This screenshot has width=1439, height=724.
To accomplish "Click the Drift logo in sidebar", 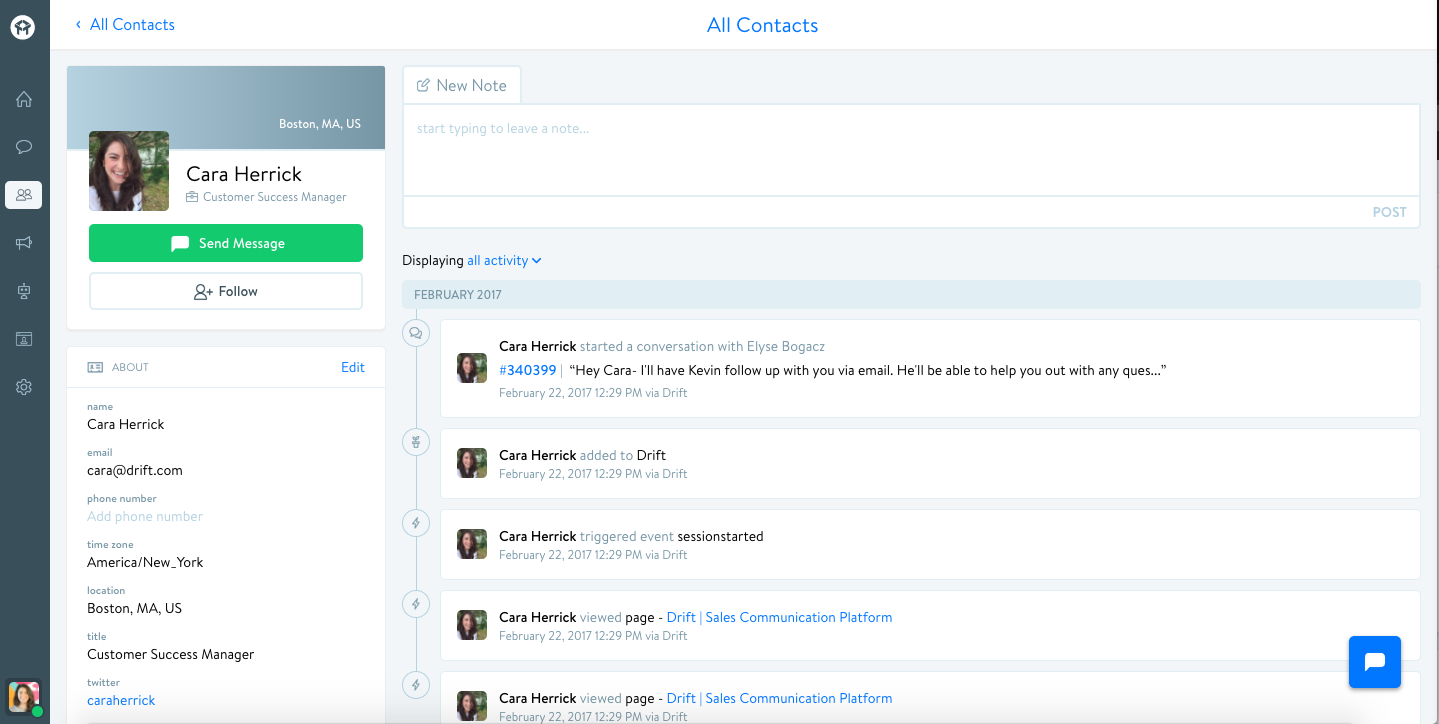I will click(23, 27).
